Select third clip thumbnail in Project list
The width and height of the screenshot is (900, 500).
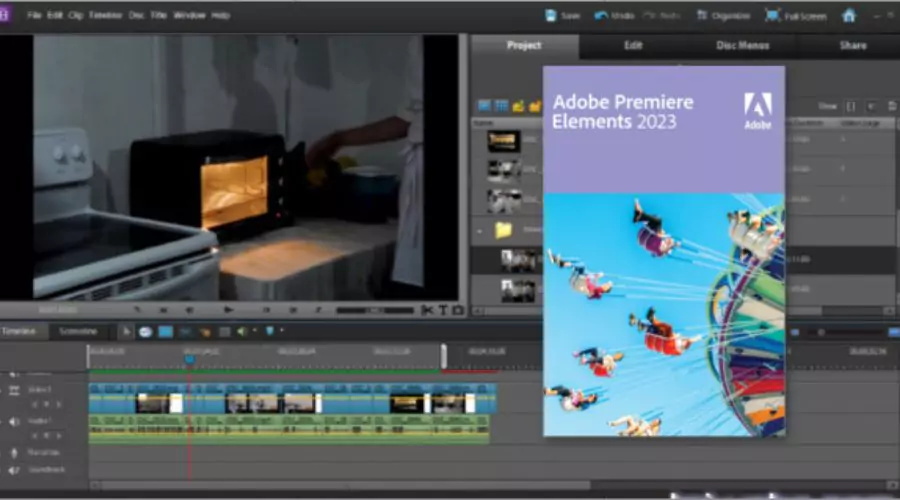coord(503,201)
